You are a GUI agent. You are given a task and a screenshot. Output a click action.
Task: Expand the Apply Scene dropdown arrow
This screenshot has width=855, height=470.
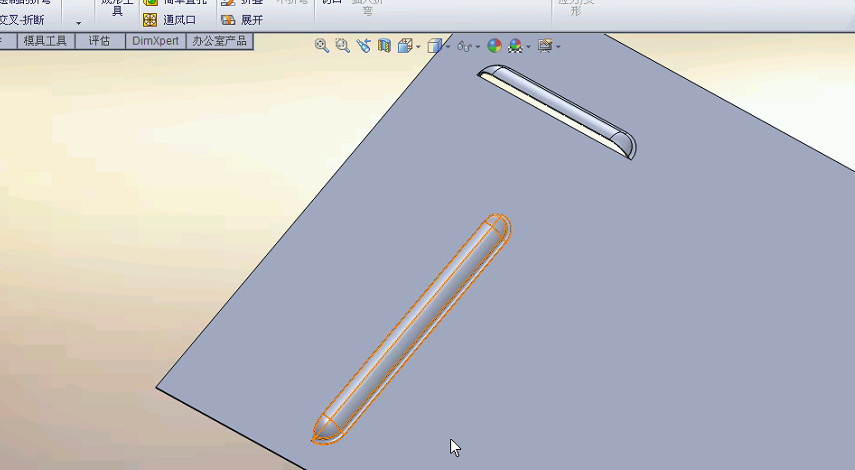(528, 47)
